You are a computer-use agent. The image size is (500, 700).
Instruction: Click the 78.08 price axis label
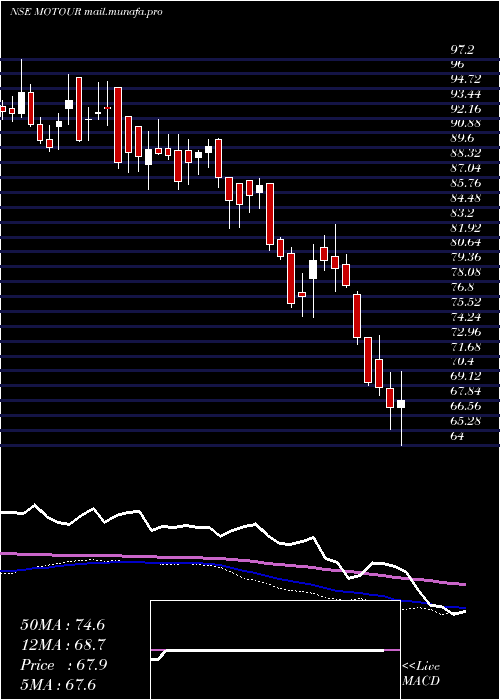coord(466,272)
